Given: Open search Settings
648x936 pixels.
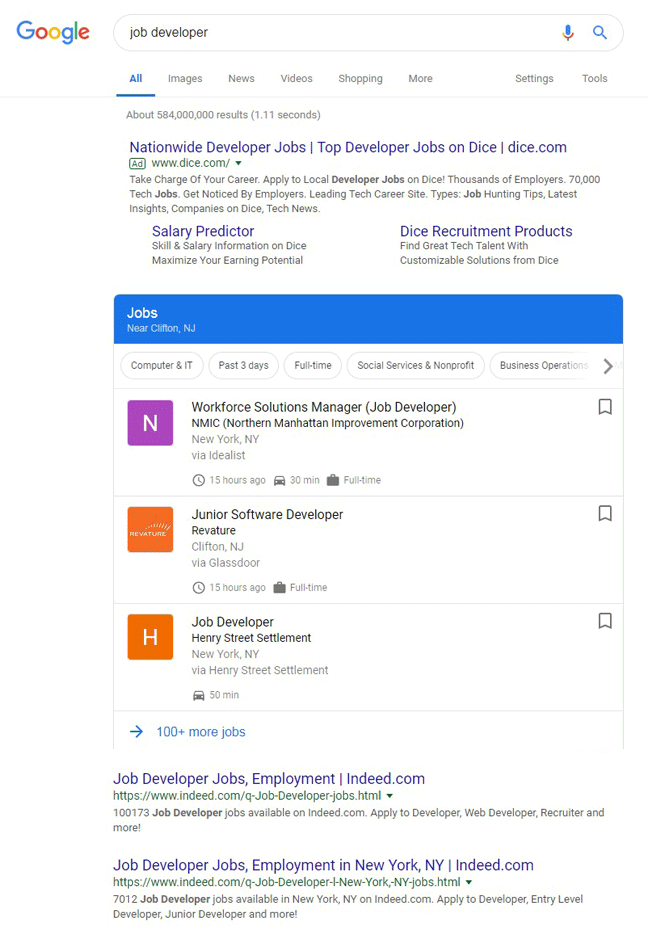Looking at the screenshot, I should pyautogui.click(x=534, y=78).
